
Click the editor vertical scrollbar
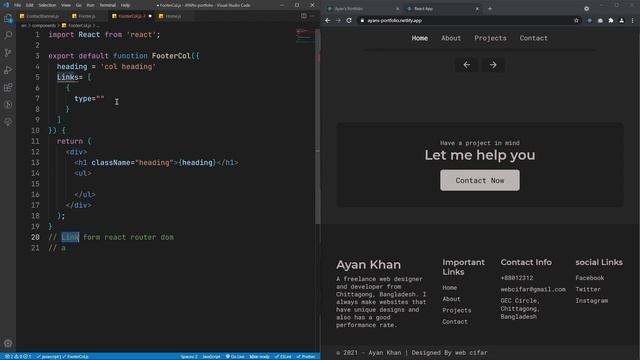coord(318,127)
